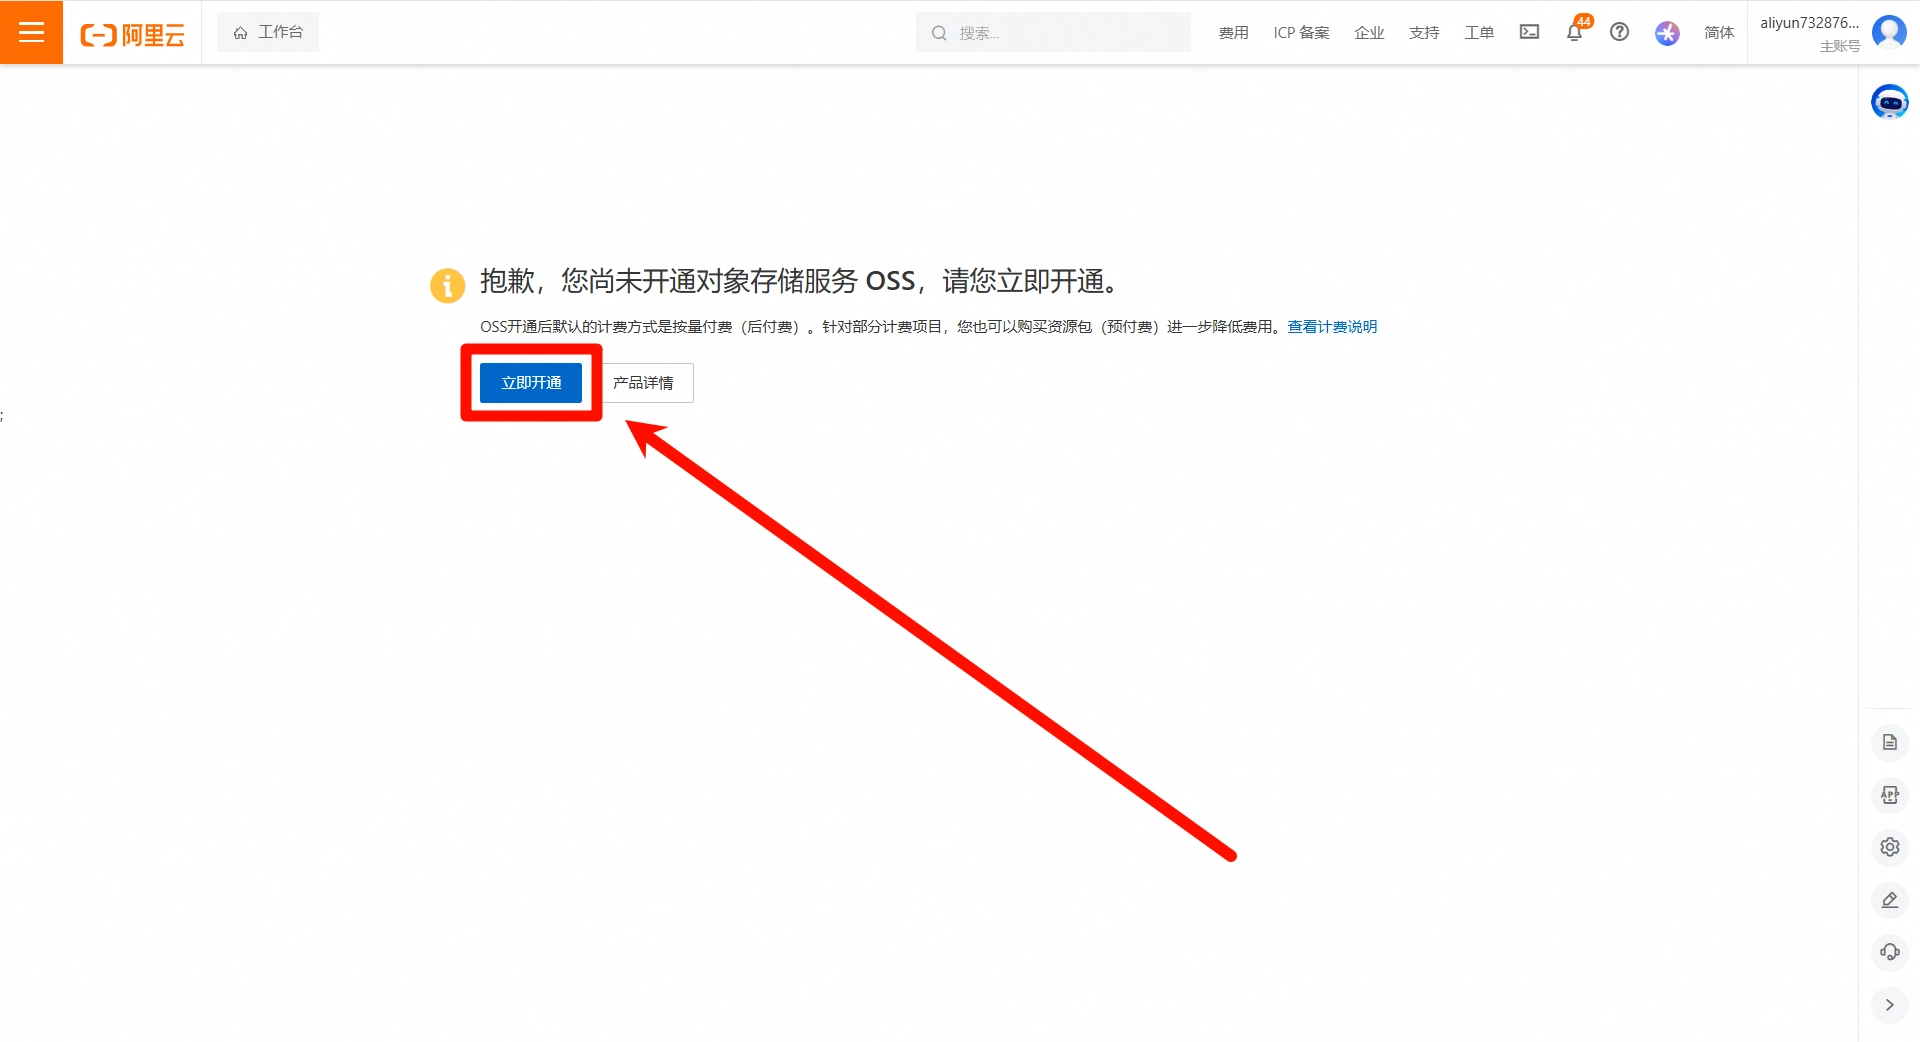Open the hamburger navigation menu

point(31,32)
